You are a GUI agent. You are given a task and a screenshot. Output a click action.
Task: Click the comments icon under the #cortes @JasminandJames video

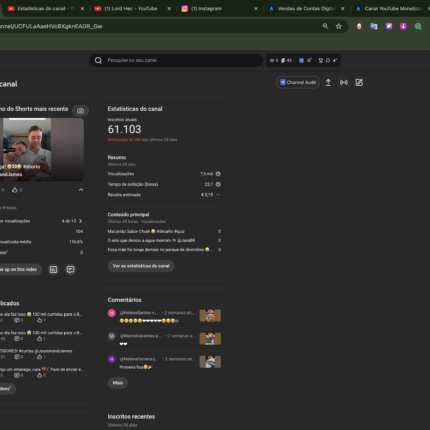(17, 357)
